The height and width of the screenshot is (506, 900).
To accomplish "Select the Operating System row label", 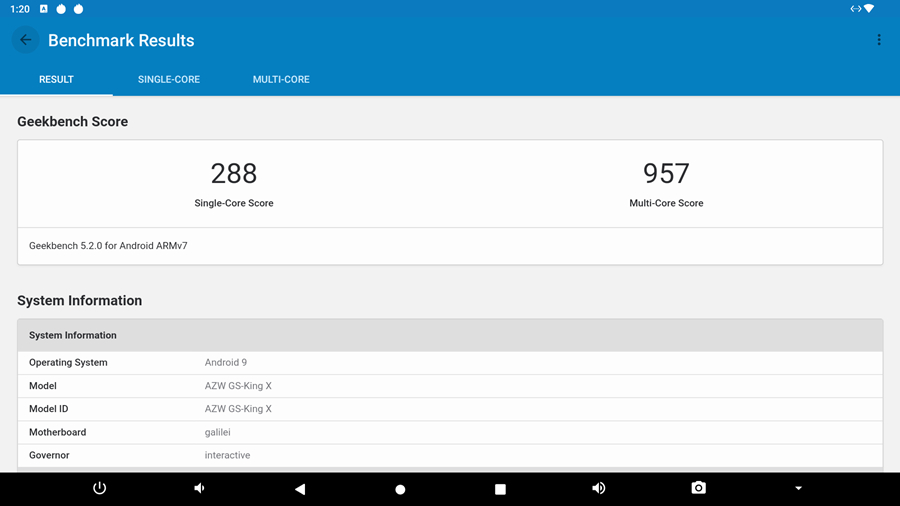I will point(68,363).
